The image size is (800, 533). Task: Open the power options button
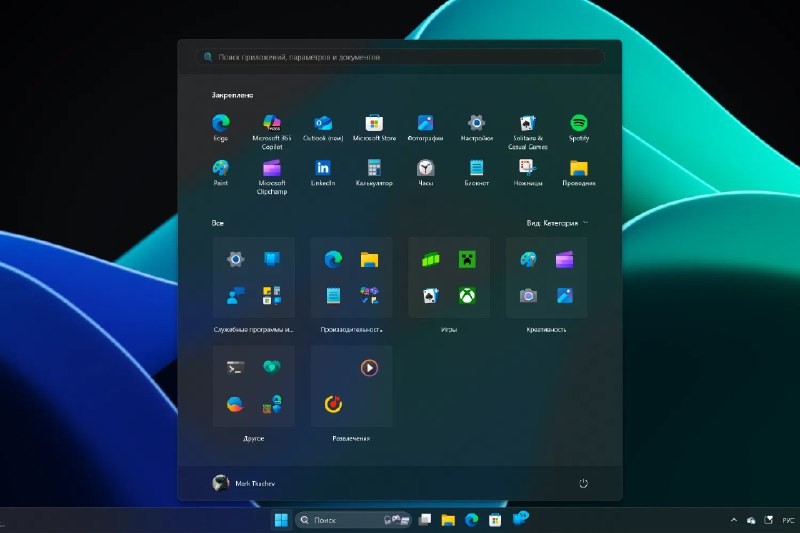583,483
